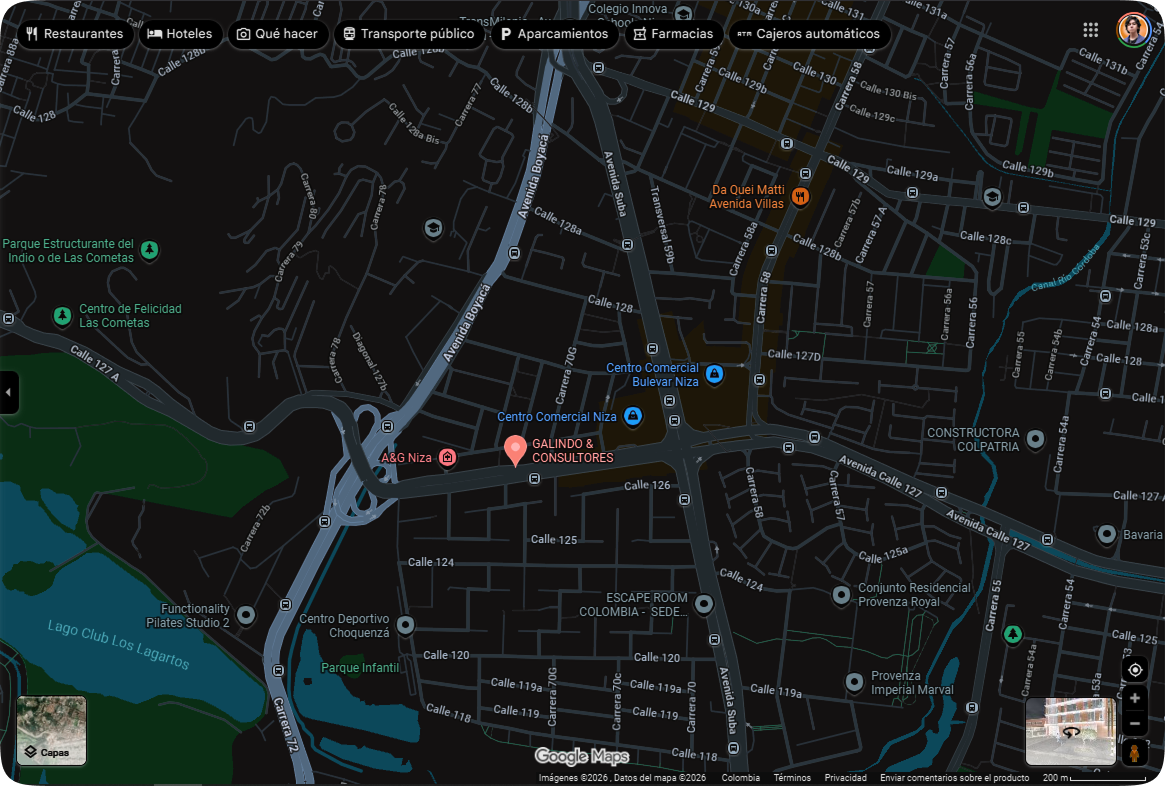
Task: Find Cajeros automáticos nearby
Action: point(809,33)
